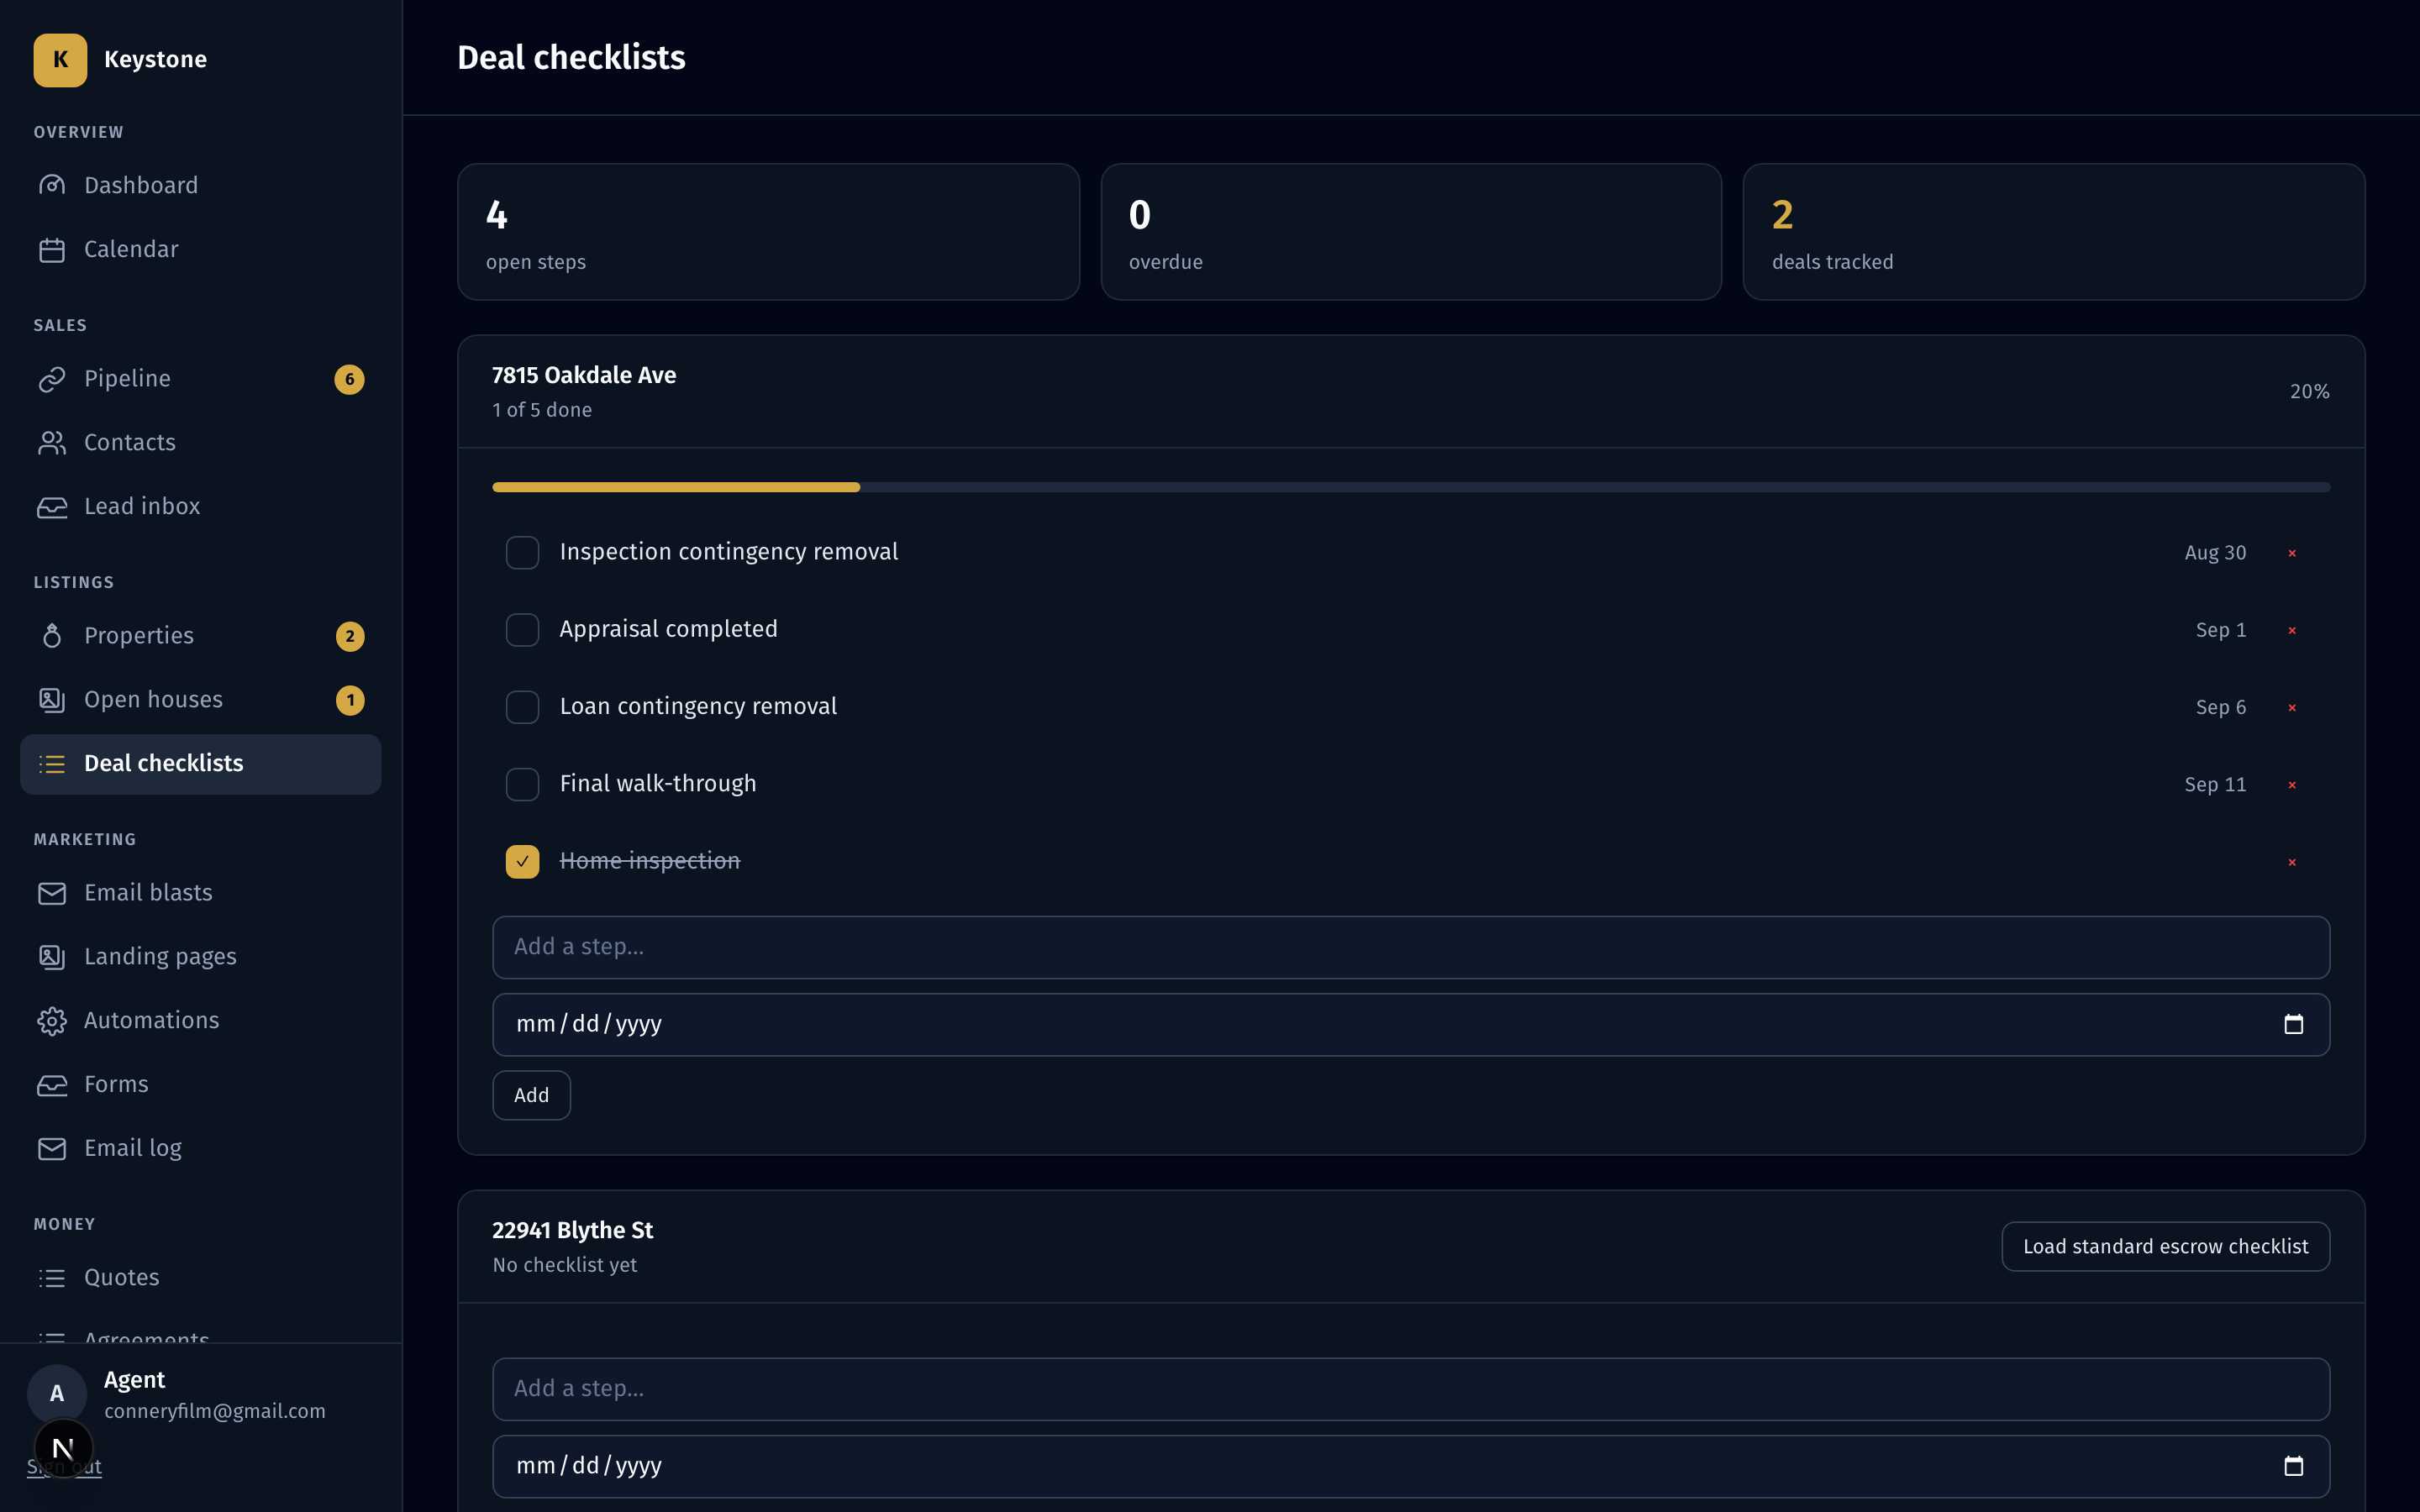
Task: Open Automations settings
Action: 200,1021
